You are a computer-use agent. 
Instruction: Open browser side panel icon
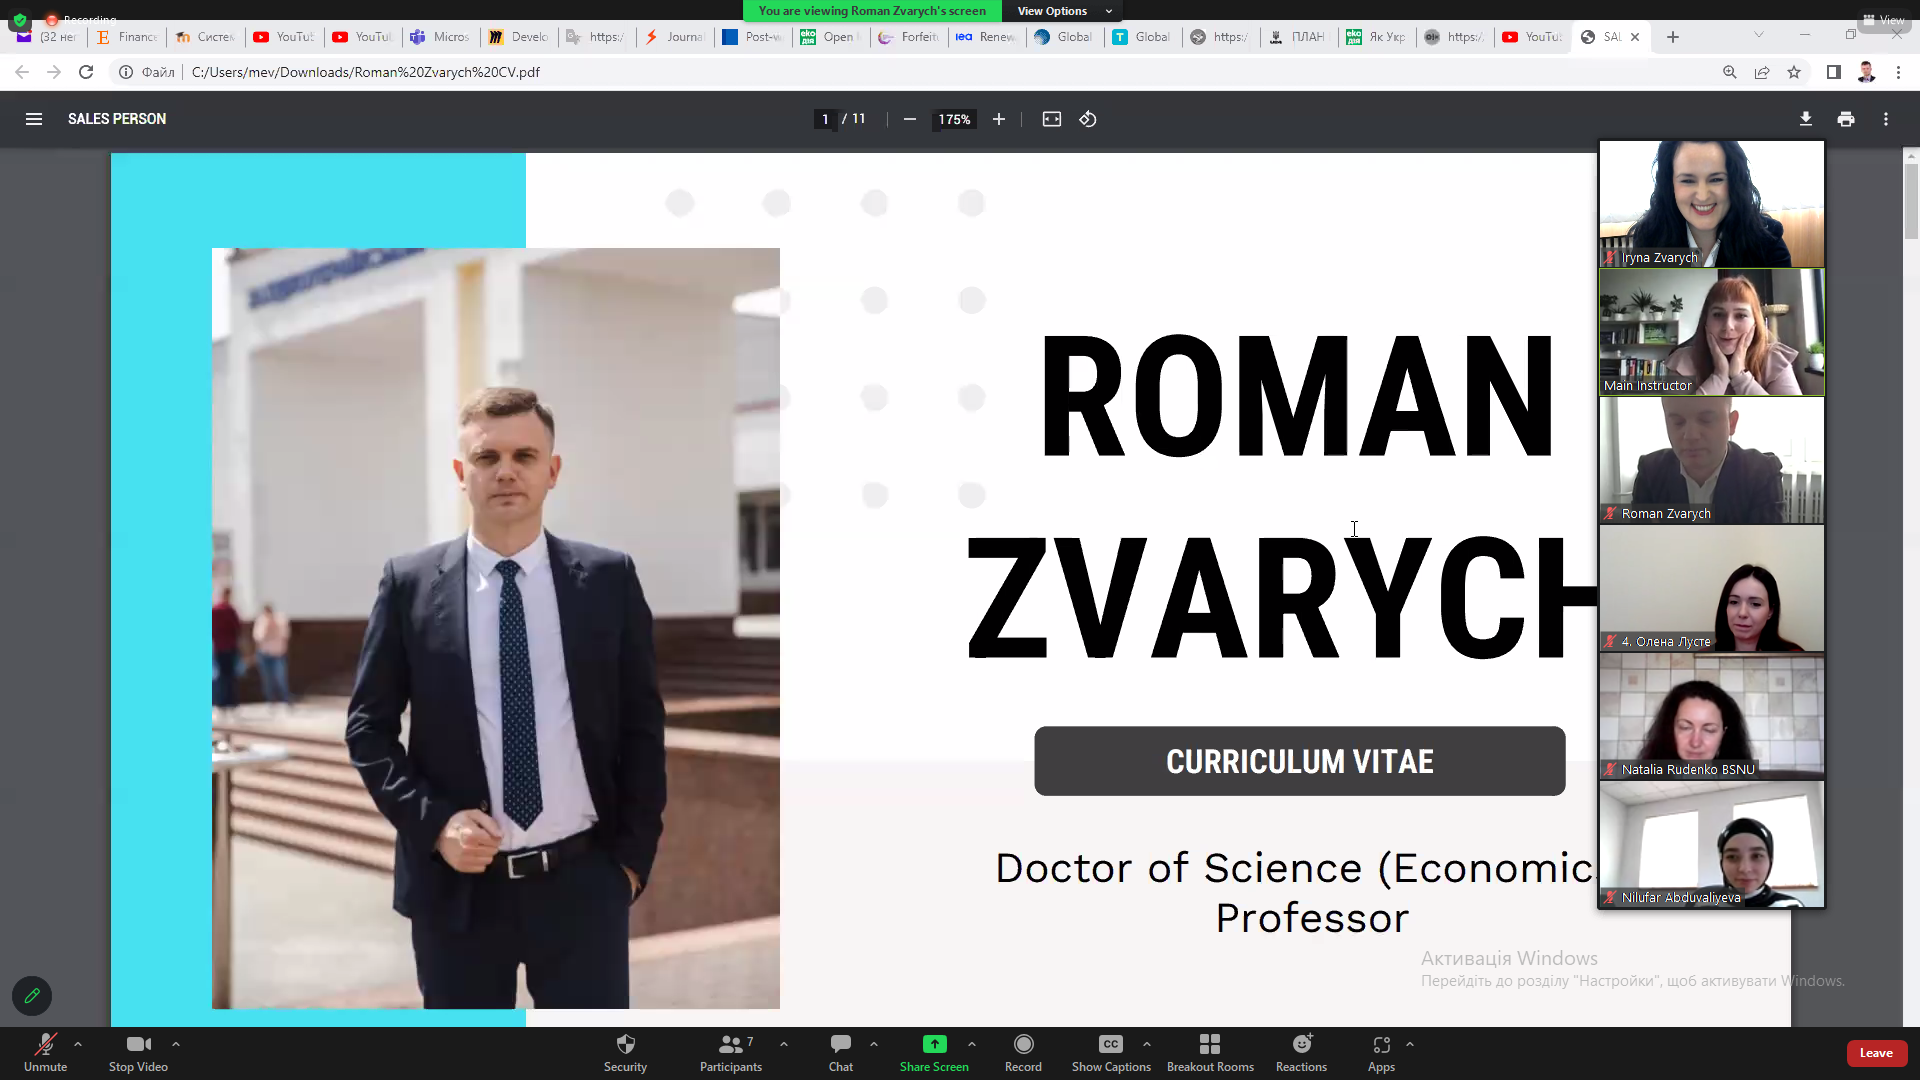tap(1834, 72)
